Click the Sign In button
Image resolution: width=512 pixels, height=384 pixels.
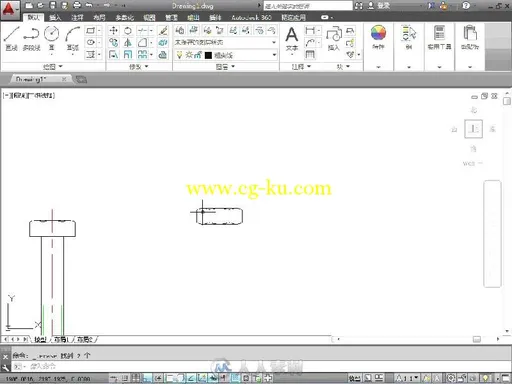379,5
